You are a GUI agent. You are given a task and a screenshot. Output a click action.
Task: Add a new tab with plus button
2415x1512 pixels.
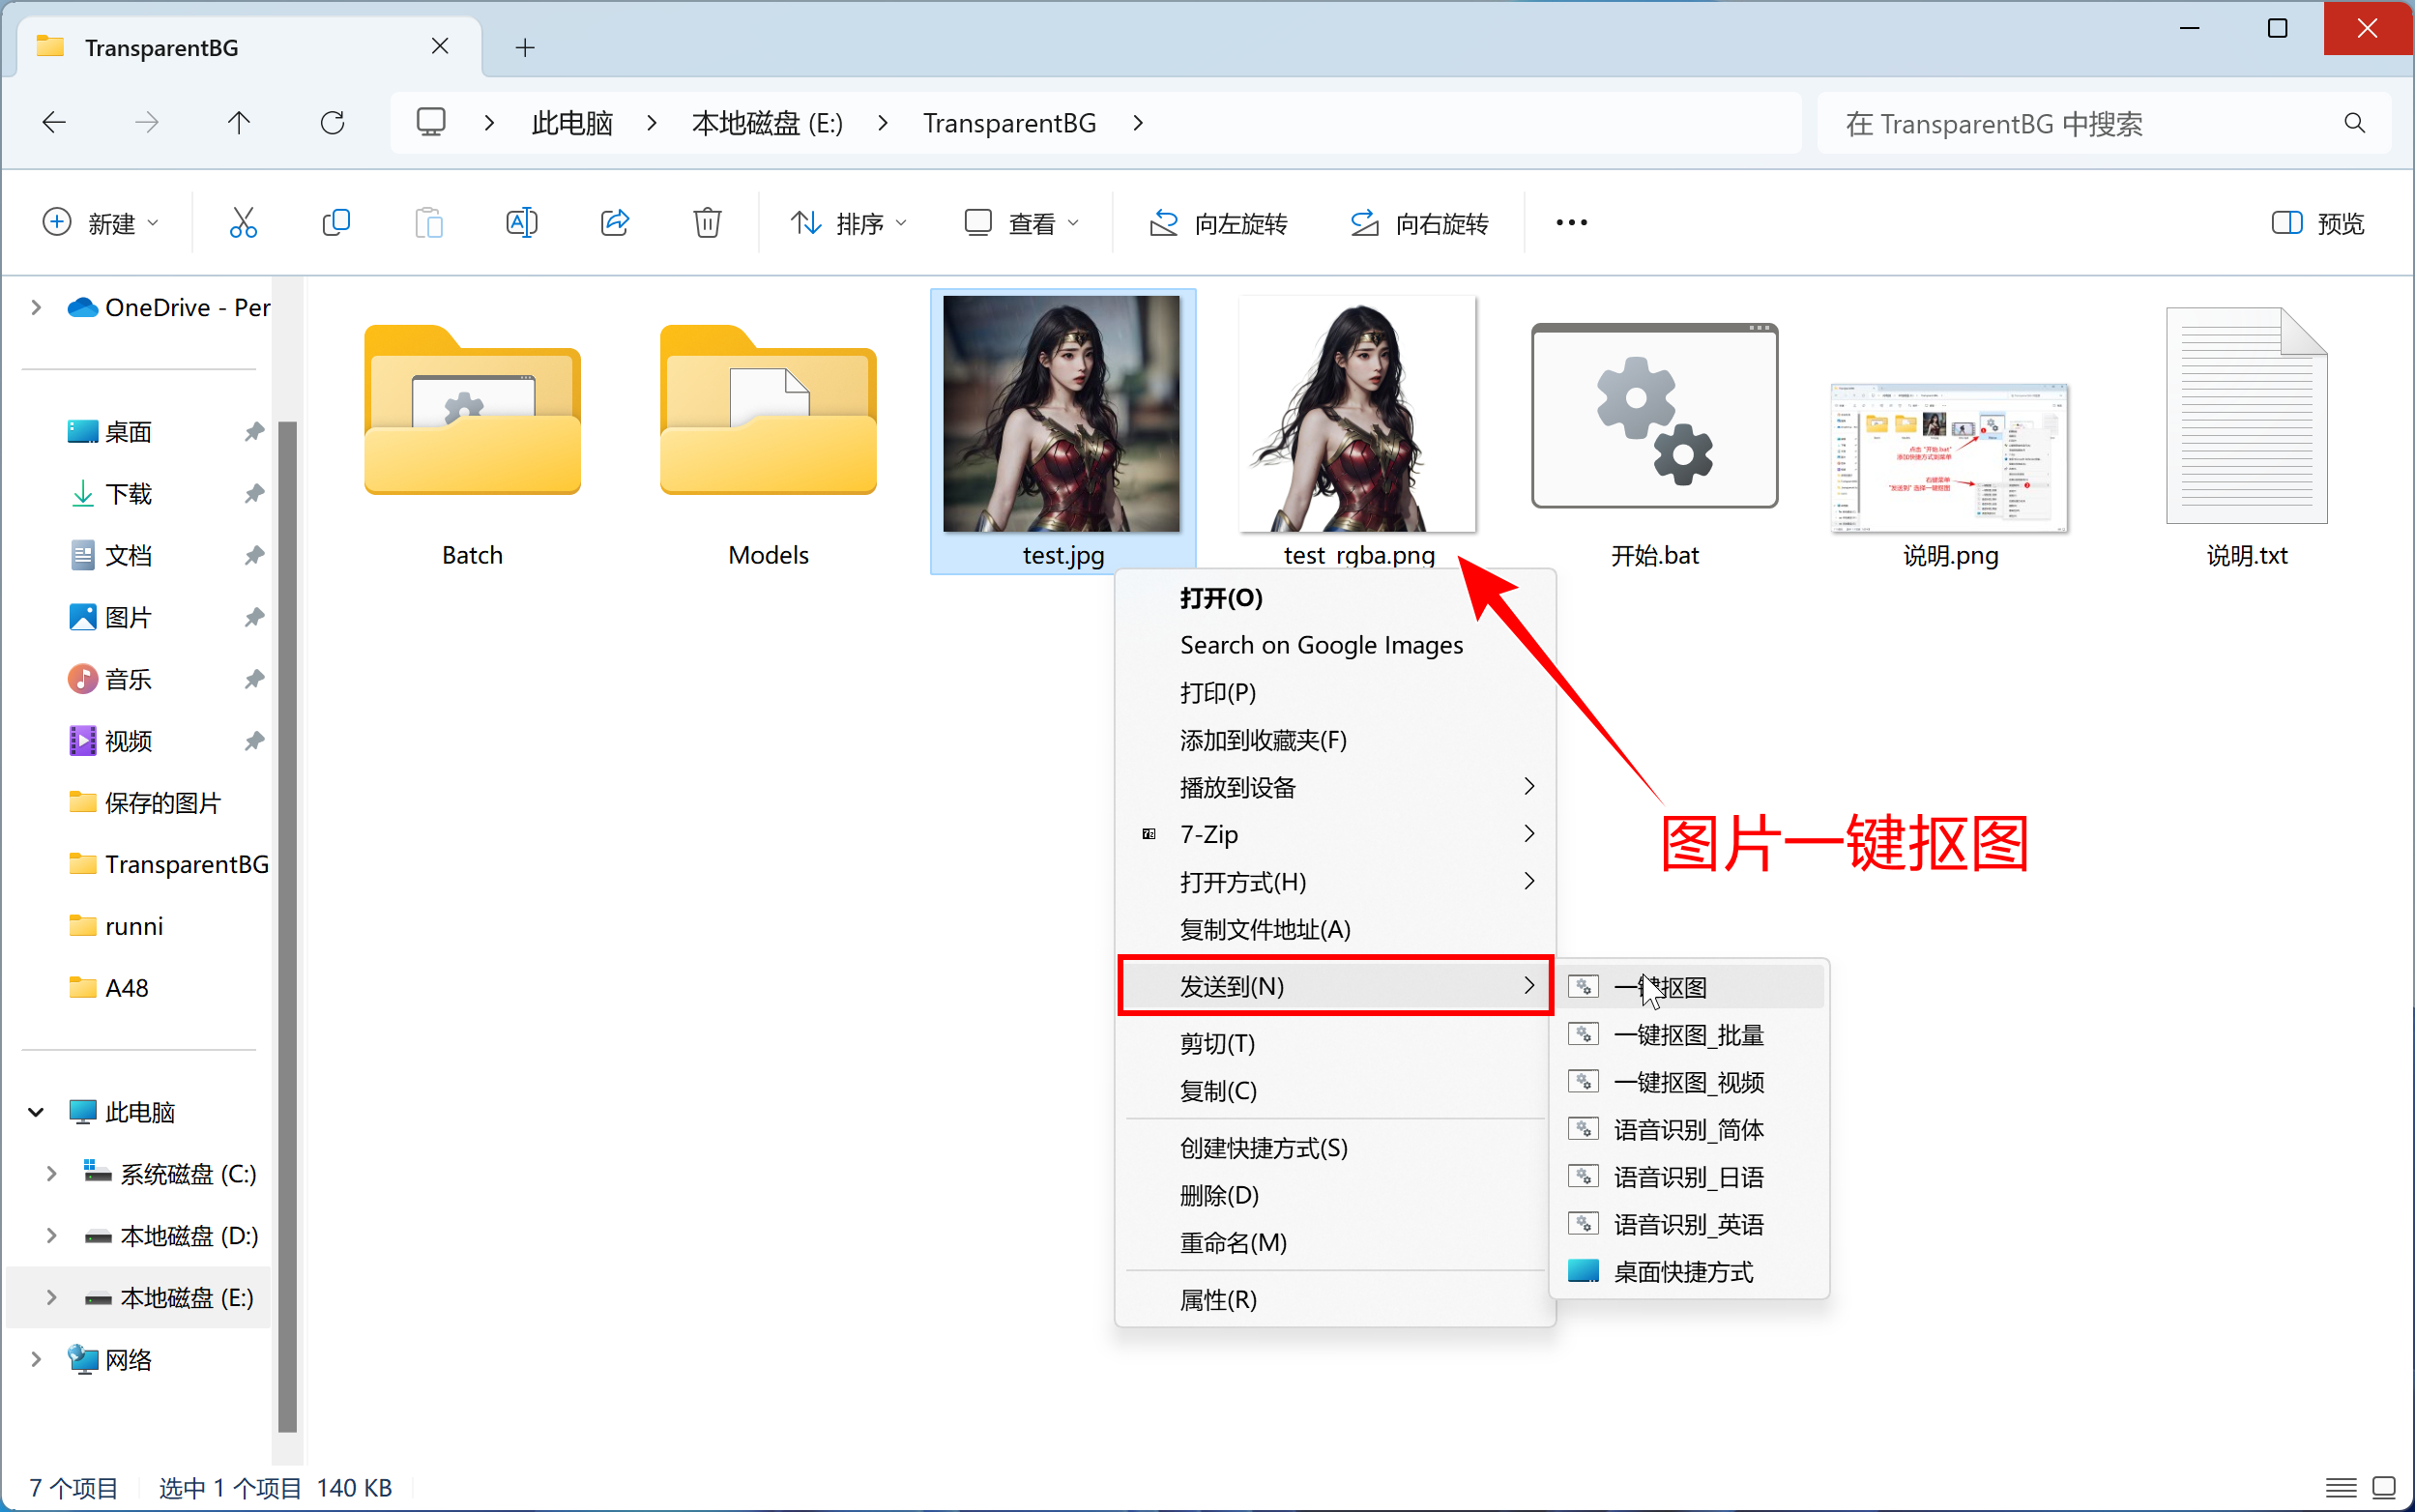tap(525, 47)
